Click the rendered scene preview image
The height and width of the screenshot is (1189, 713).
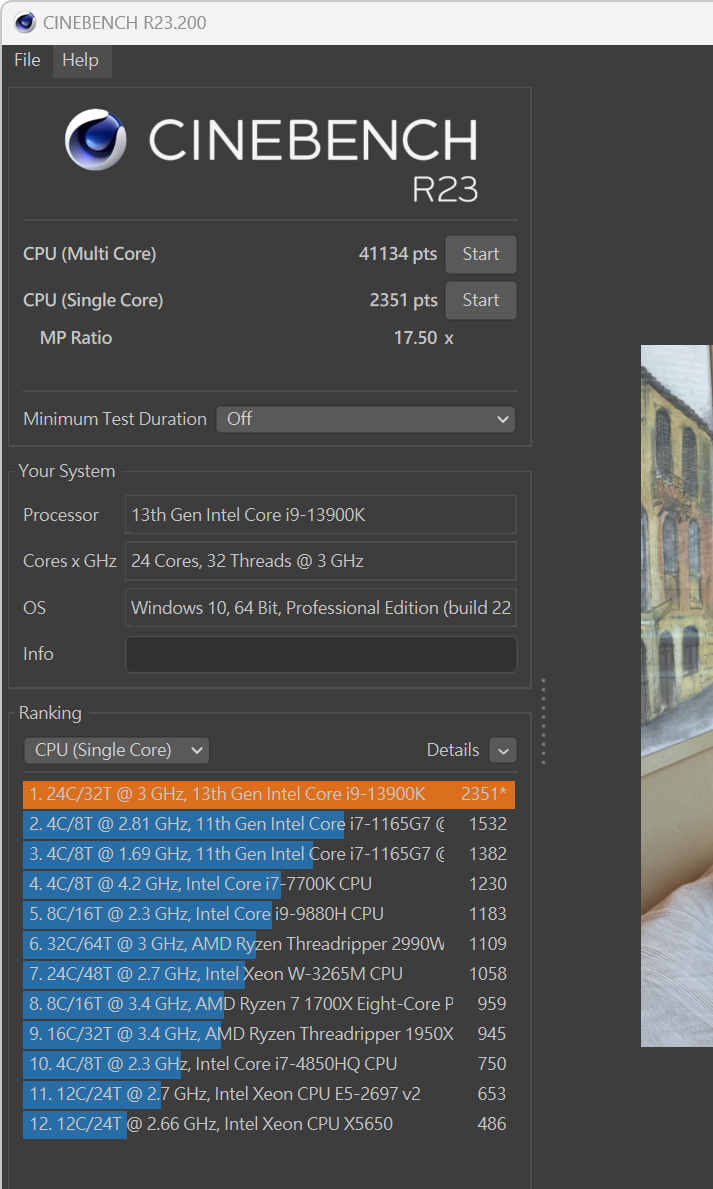[x=677, y=696]
